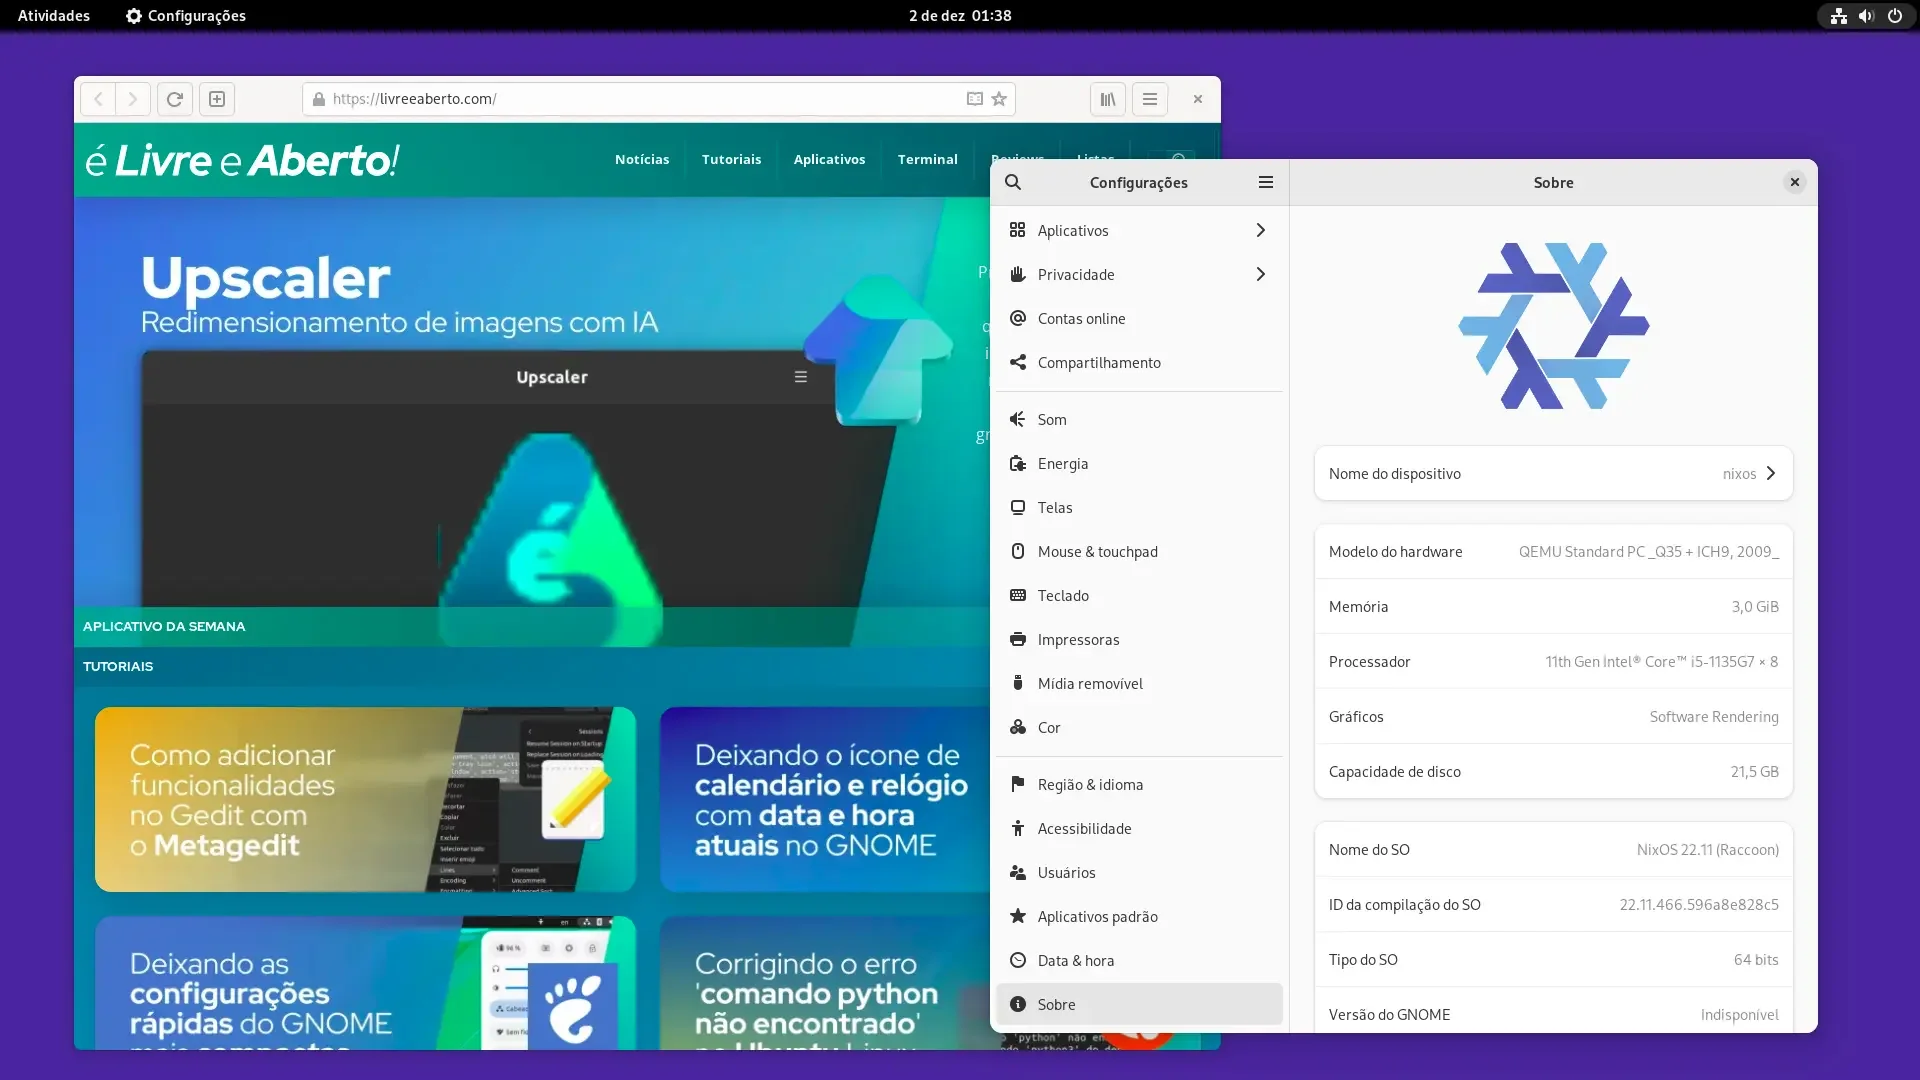Viewport: 1920px width, 1080px height.
Task: Click ID da compilação do SO row
Action: click(1553, 905)
